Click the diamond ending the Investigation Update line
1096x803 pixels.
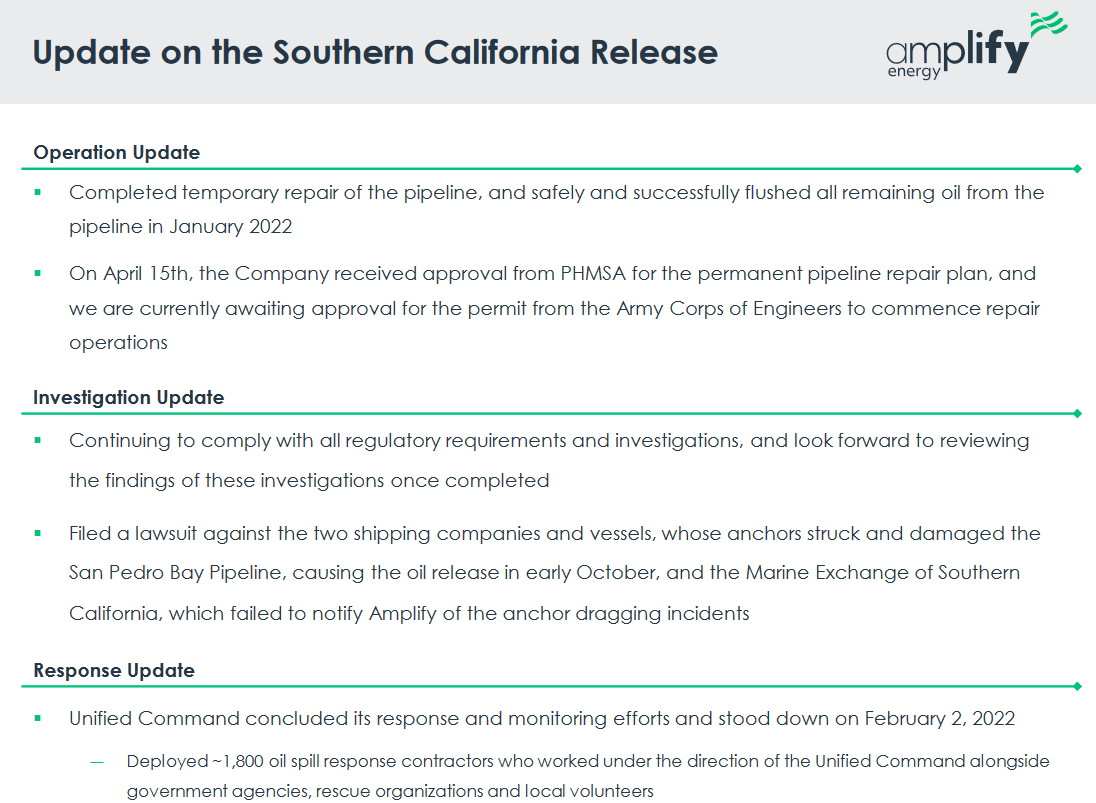(1077, 413)
